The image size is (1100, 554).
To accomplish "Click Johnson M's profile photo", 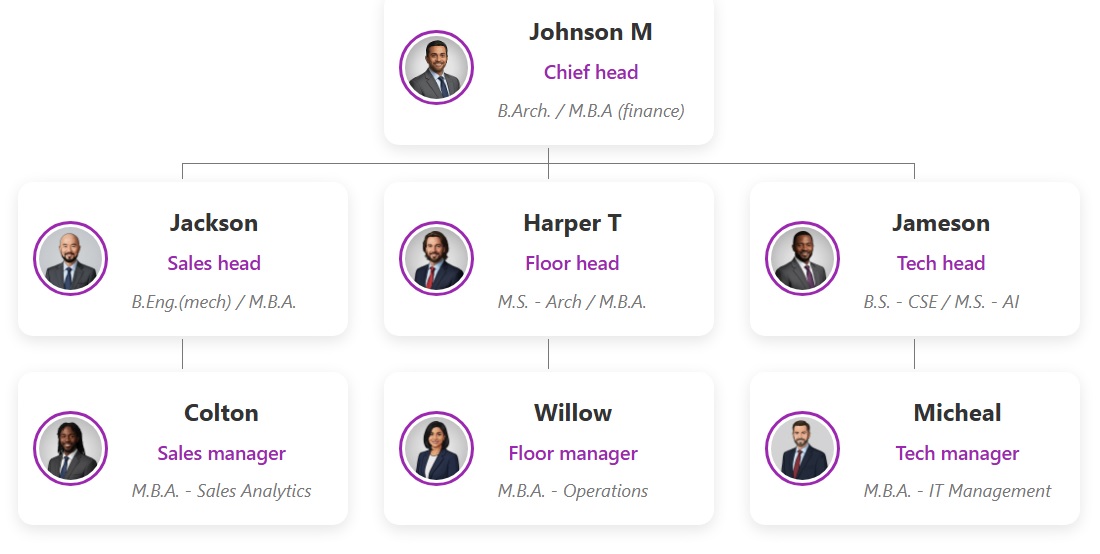I will pyautogui.click(x=436, y=68).
